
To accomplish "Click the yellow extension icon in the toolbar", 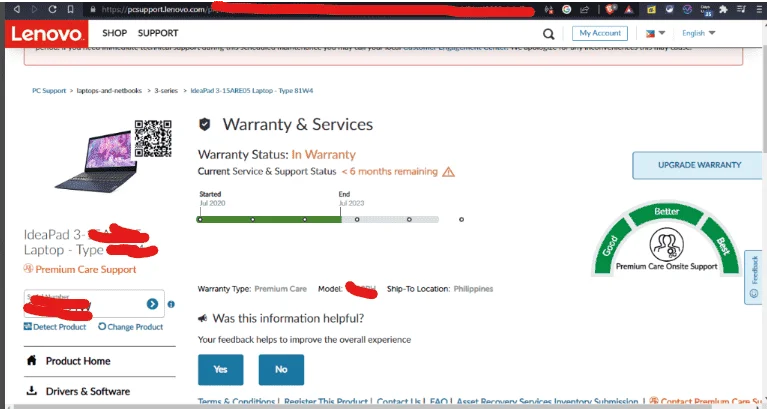I will pyautogui.click(x=651, y=9).
